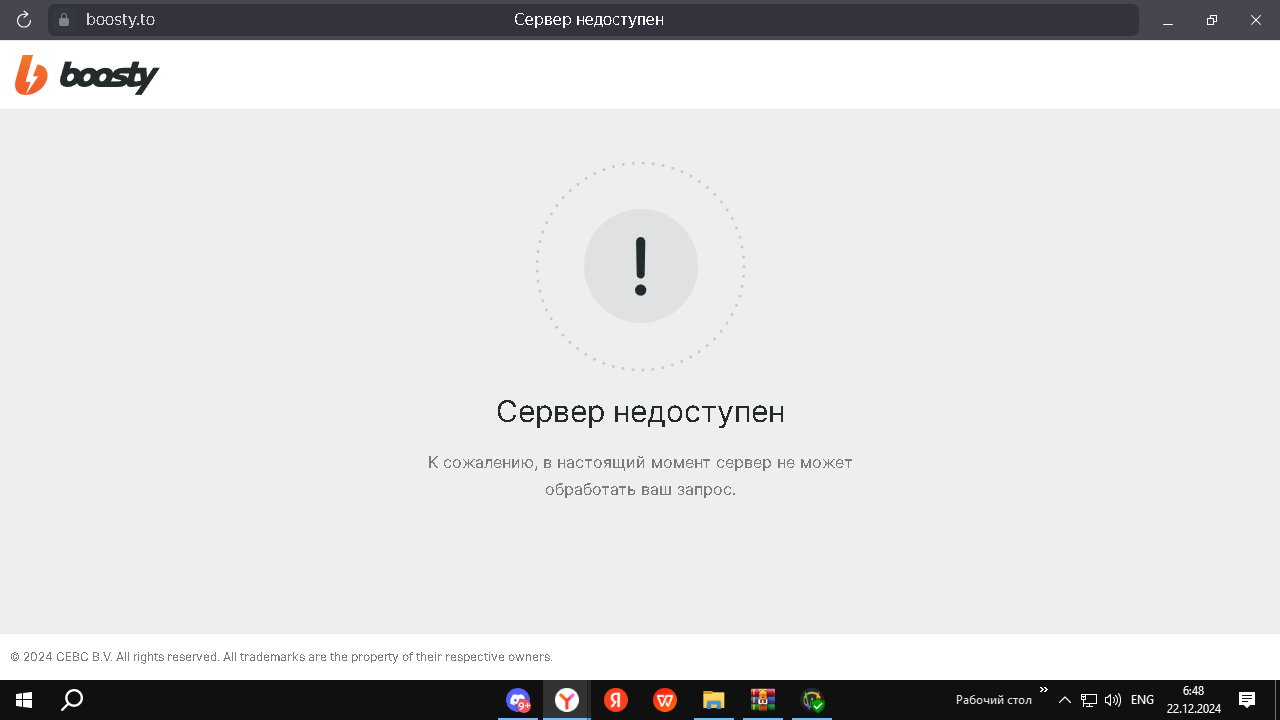Screen dimensions: 1280x720
Task: Switch to Yandex Browser taskbar icon
Action: click(567, 700)
